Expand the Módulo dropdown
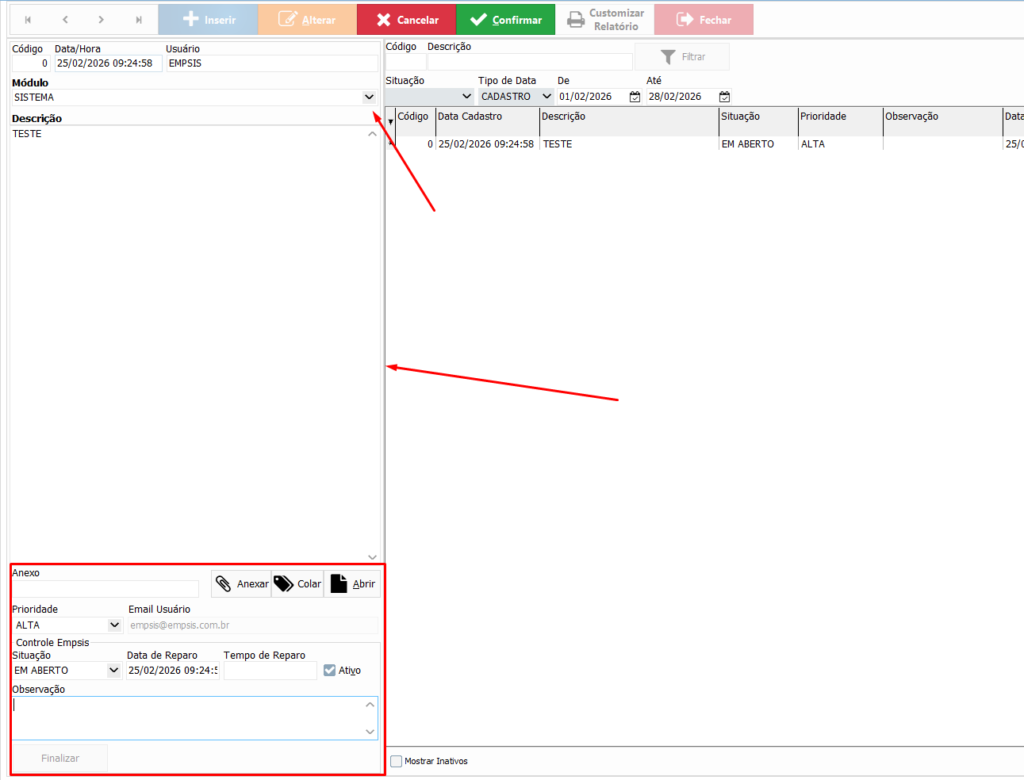 369,97
